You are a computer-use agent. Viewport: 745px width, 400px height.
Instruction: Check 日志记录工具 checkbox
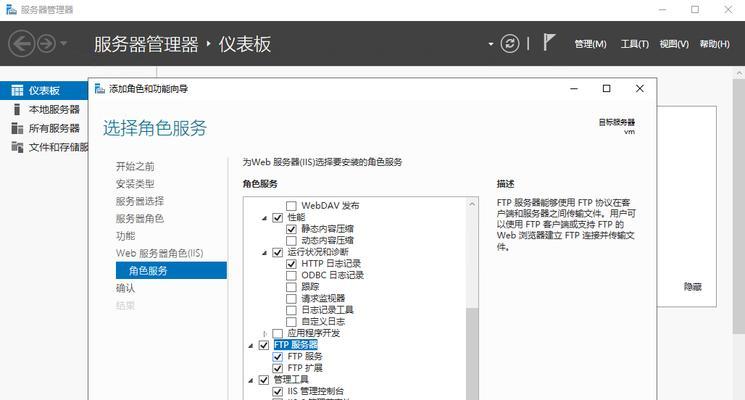point(291,310)
